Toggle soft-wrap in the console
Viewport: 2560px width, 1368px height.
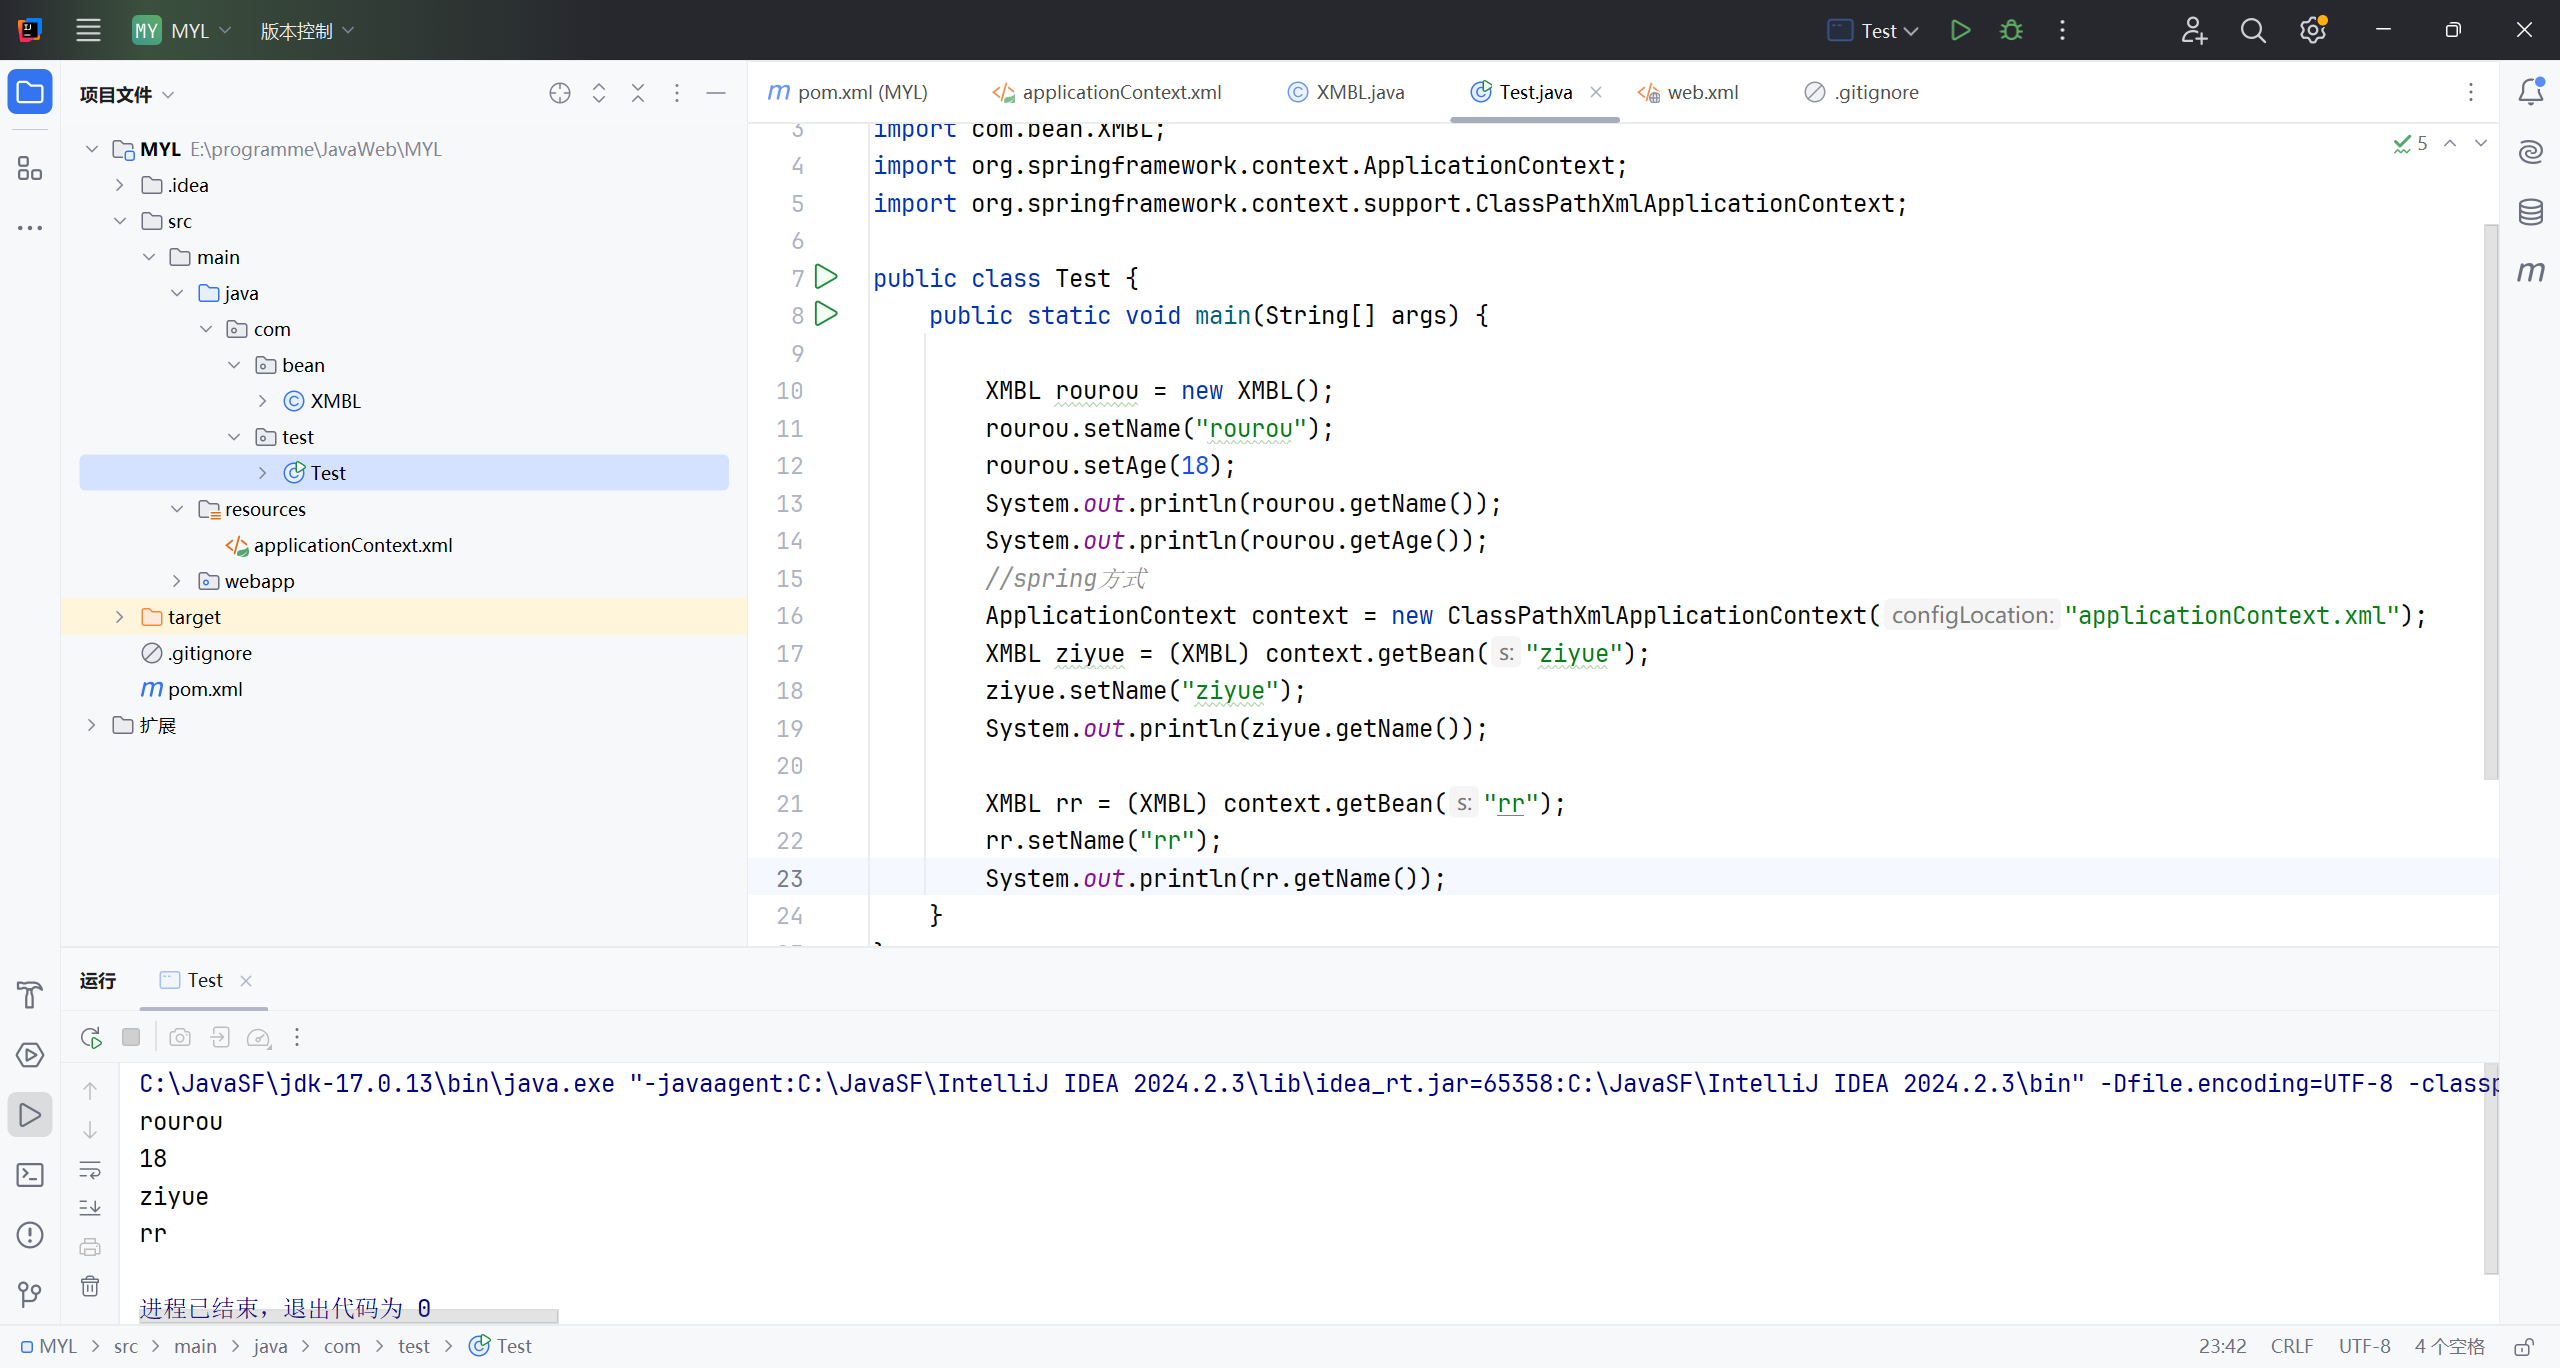pos(90,1169)
